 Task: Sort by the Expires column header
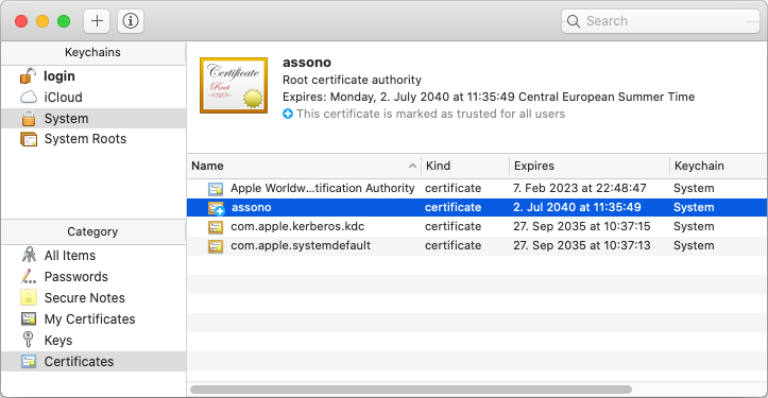click(589, 166)
